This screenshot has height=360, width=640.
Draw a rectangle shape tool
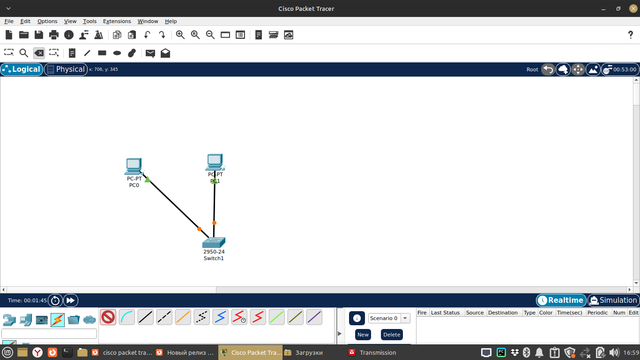(x=102, y=53)
